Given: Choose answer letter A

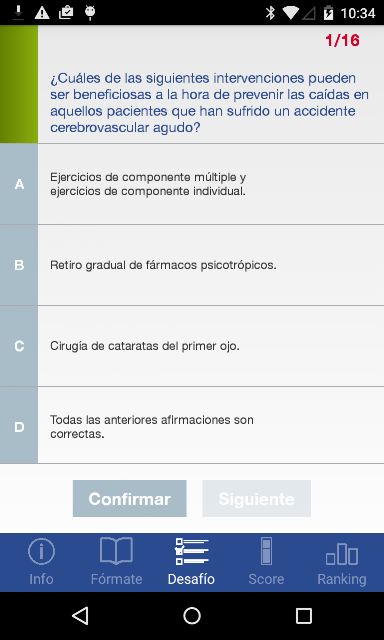Looking at the screenshot, I should point(19,184).
